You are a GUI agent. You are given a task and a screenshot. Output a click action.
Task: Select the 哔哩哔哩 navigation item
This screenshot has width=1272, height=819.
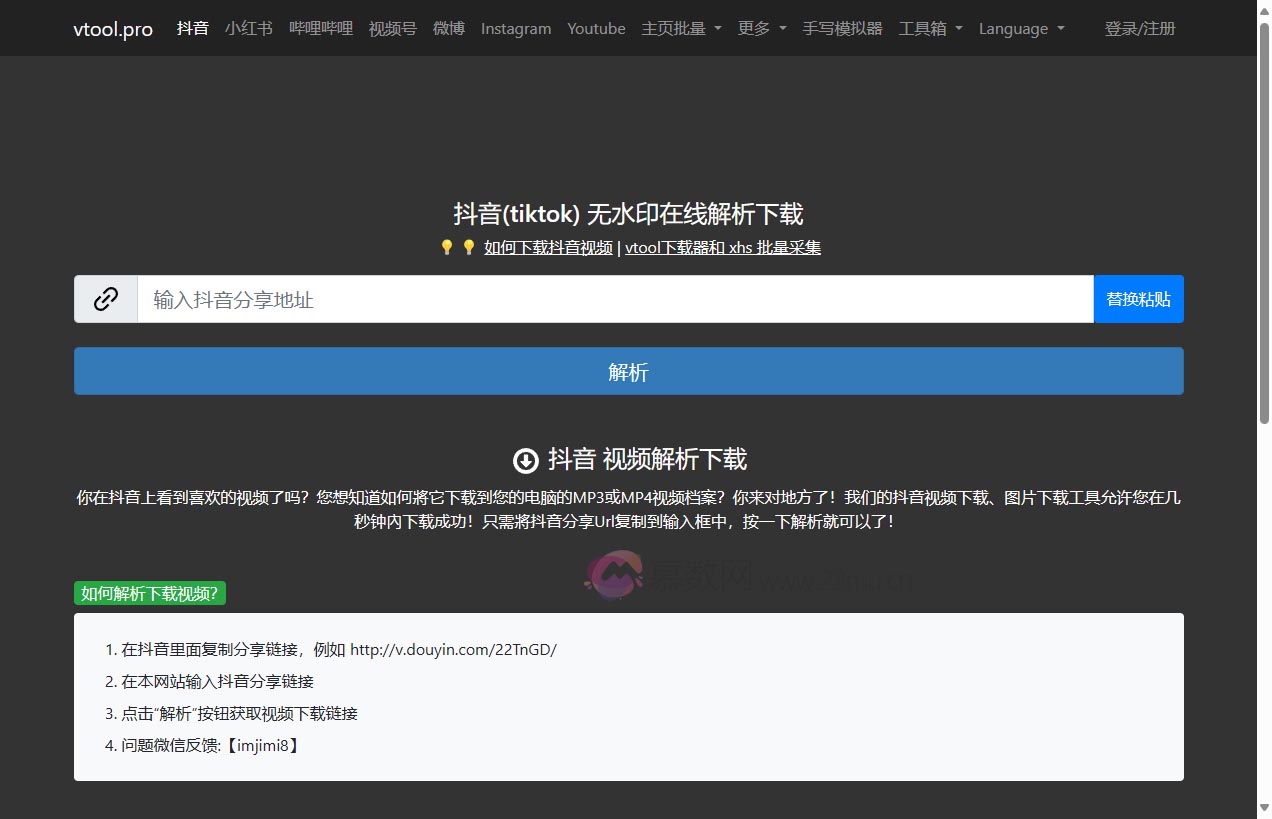[x=320, y=29]
